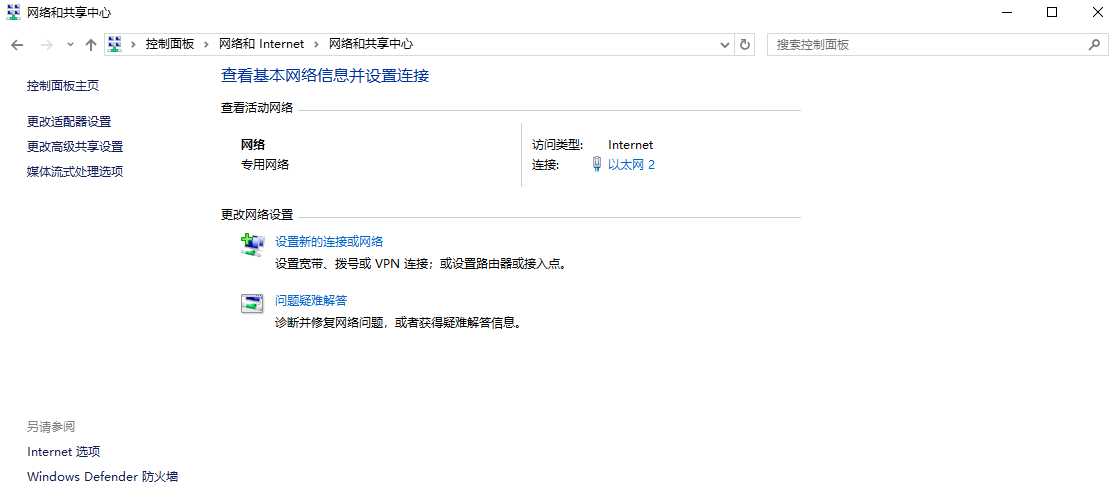Screen dimensions: 1116x491
Task: Click the 设置新的连接或网络 icon
Action: coord(252,245)
